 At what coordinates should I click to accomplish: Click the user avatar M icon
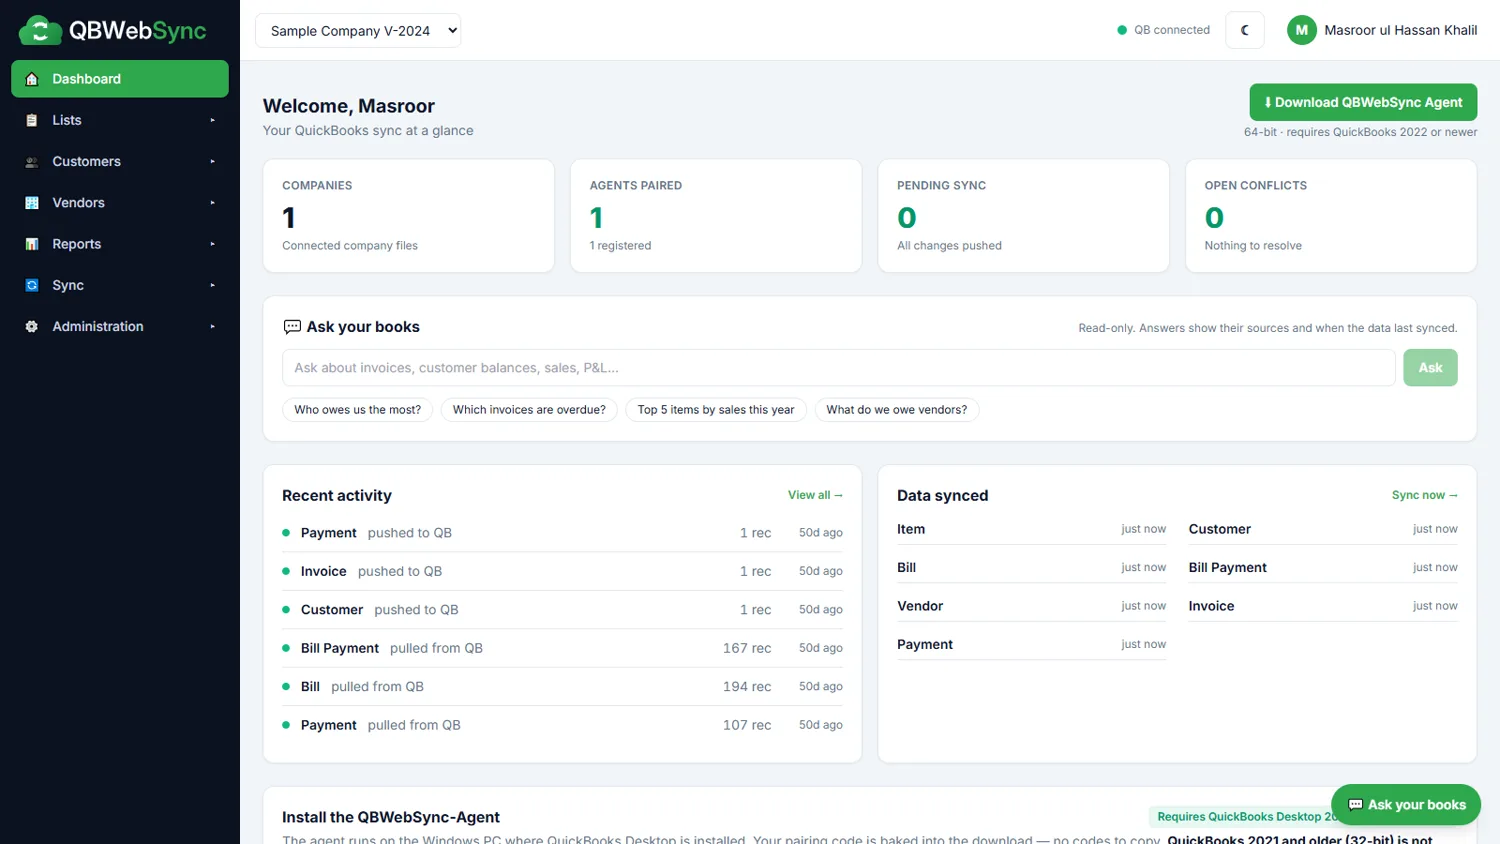pos(1301,30)
